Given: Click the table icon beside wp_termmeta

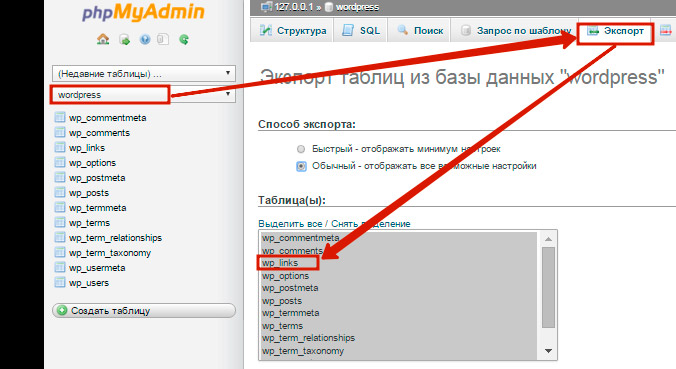Looking at the screenshot, I should [x=59, y=207].
